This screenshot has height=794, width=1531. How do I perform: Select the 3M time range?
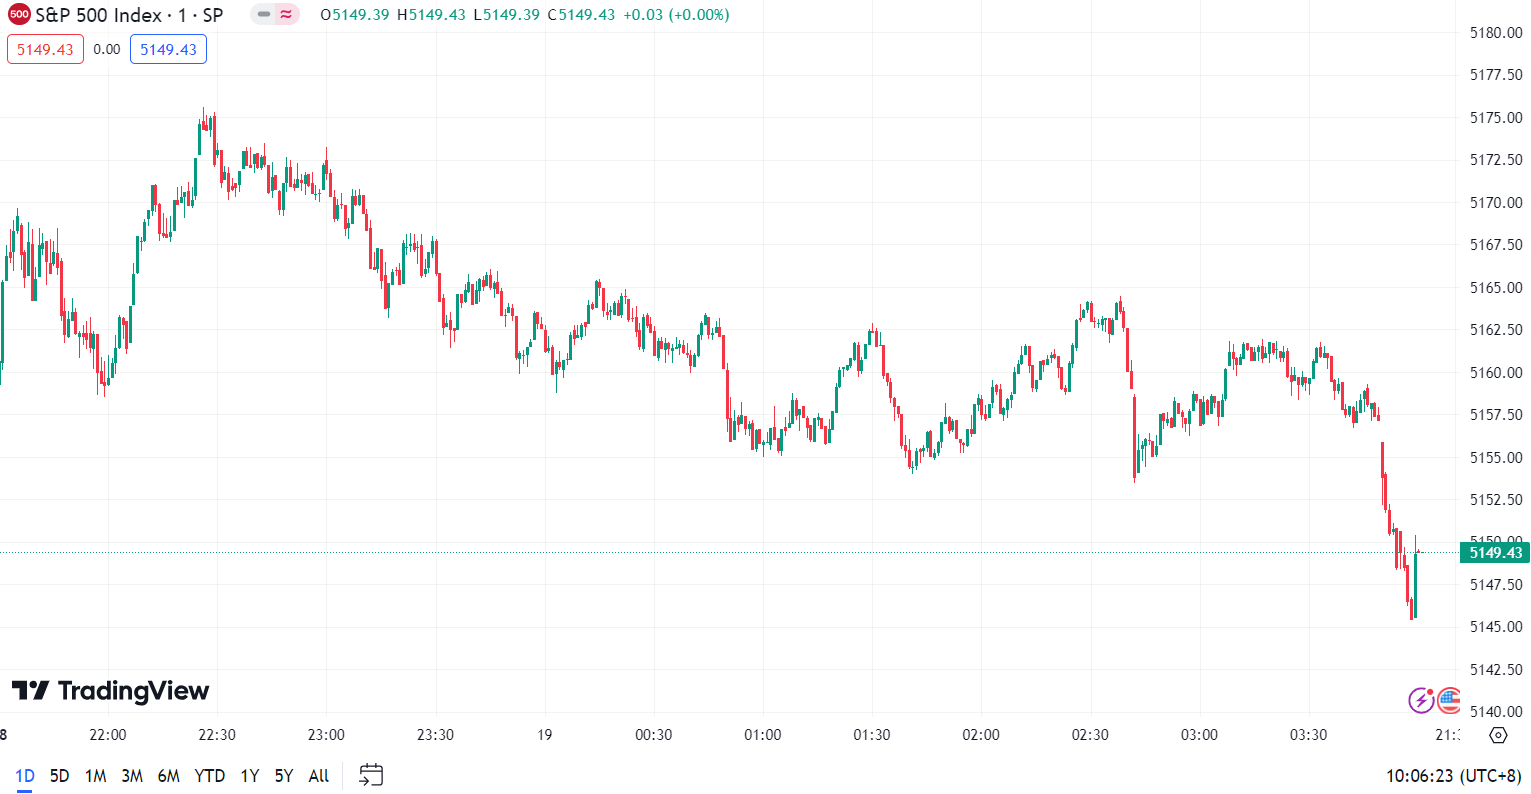click(x=132, y=776)
